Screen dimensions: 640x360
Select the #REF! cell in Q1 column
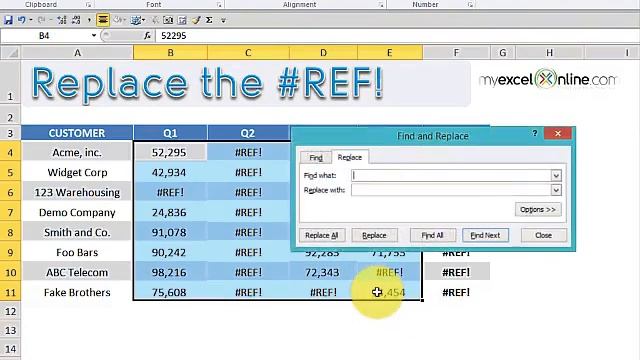pyautogui.click(x=170, y=192)
